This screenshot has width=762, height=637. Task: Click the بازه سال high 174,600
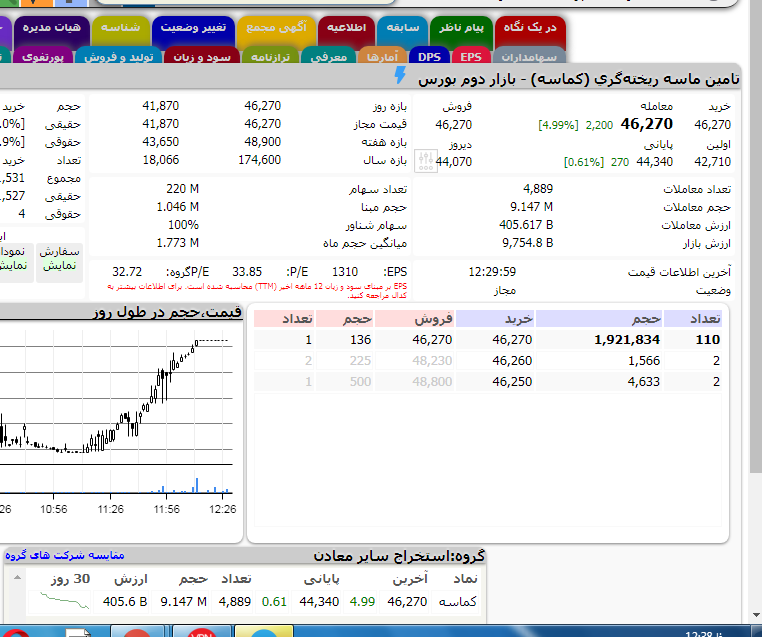point(260,160)
